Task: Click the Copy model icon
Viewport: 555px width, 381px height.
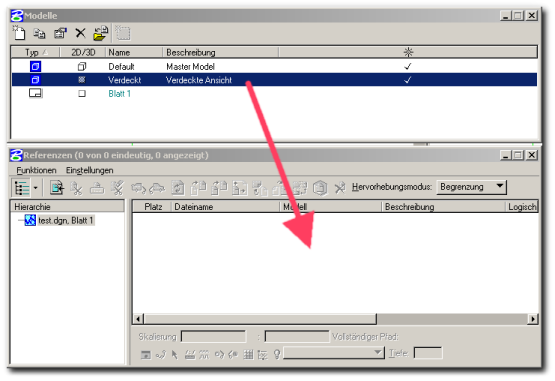Action: (39, 34)
